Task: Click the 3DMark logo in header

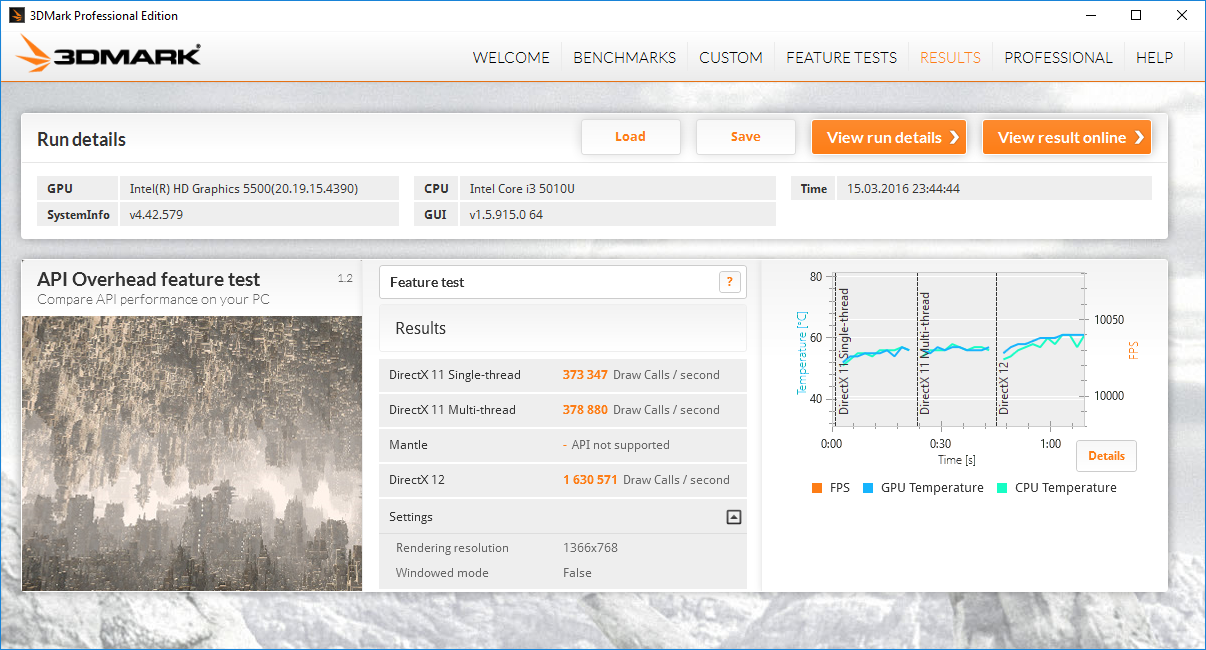Action: click(x=109, y=55)
